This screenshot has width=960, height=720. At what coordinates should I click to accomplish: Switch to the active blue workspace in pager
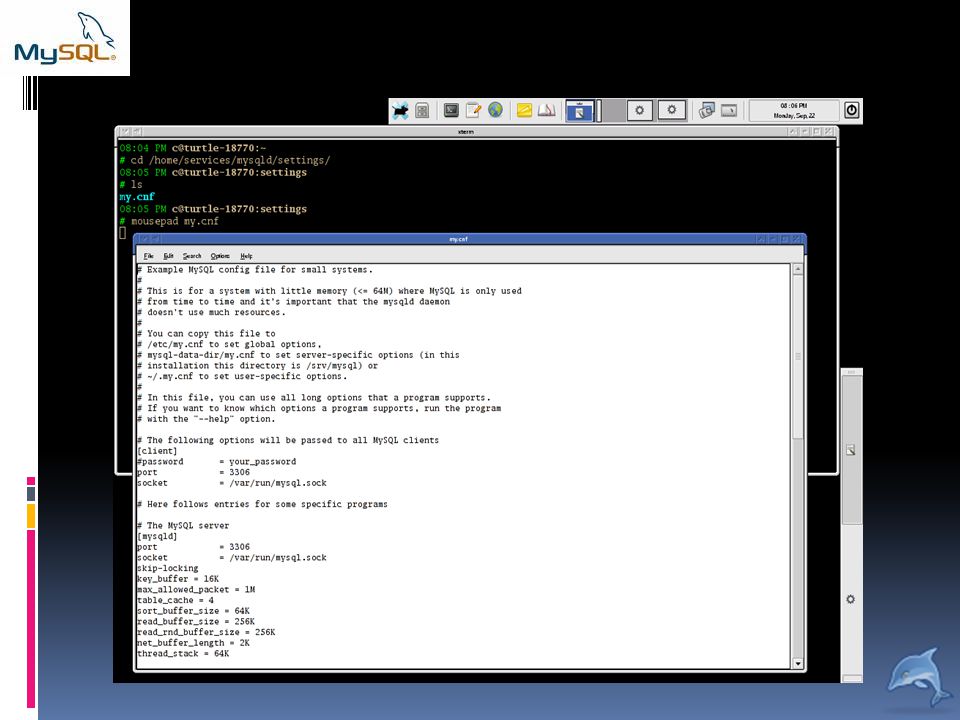pyautogui.click(x=580, y=111)
